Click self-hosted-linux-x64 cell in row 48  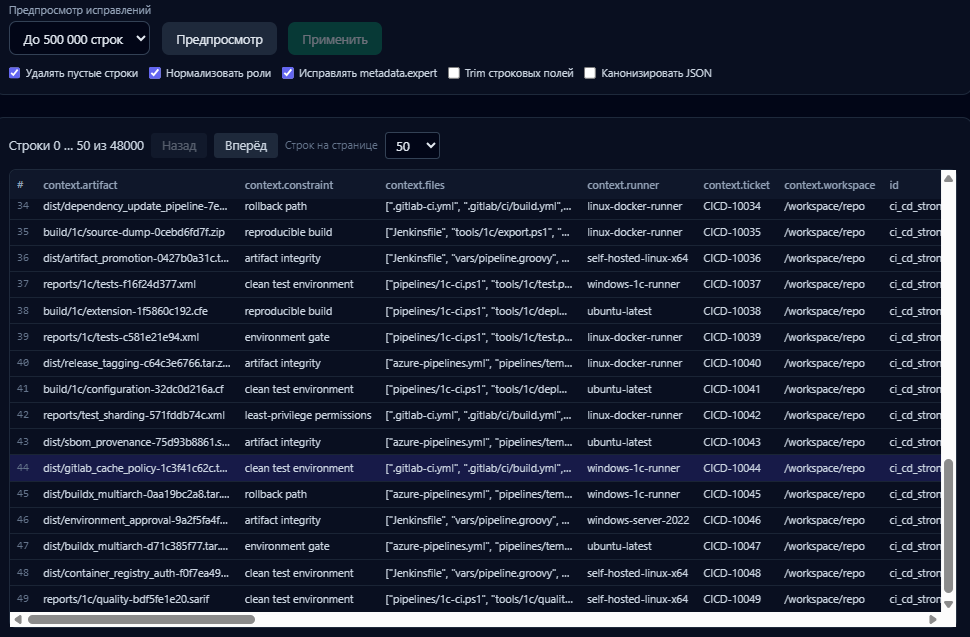(637, 573)
